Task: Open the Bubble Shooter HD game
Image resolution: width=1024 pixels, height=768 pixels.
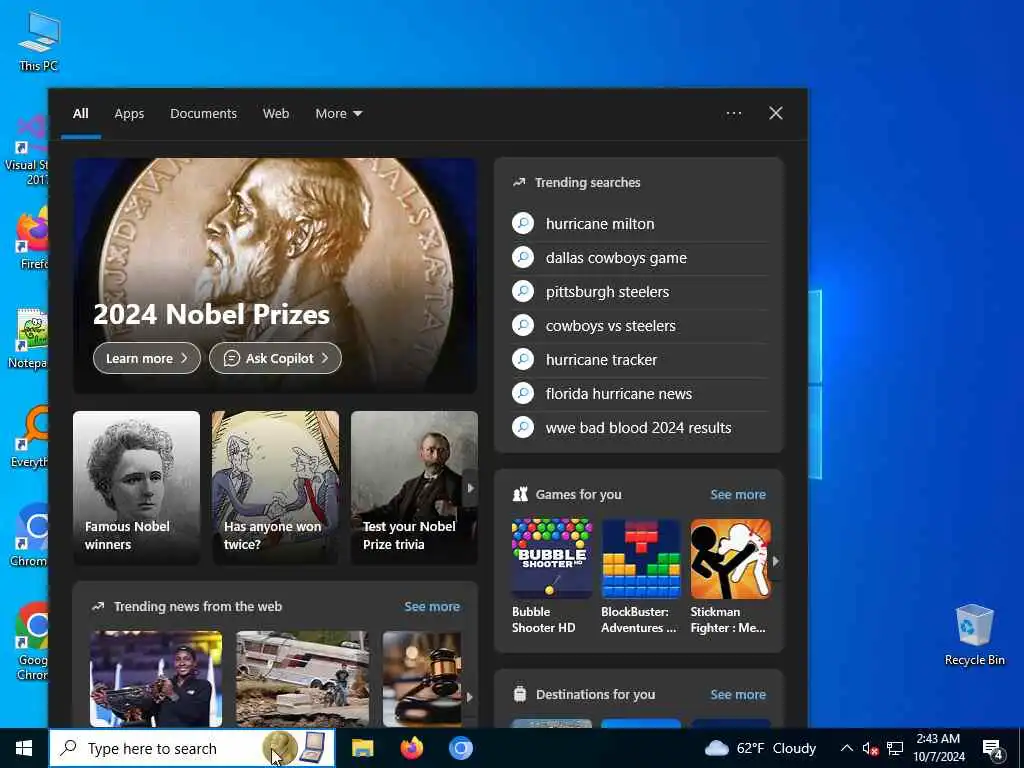Action: (x=551, y=577)
